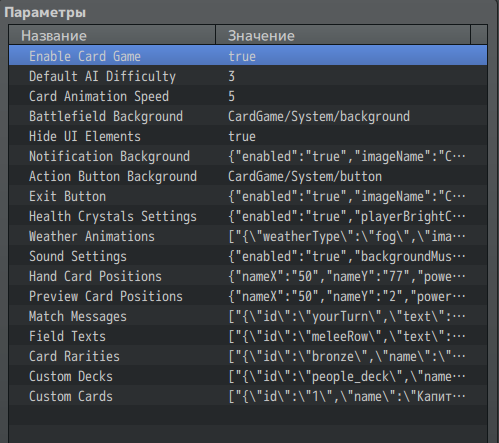Select the Sound Settings parameter
This screenshot has height=443, width=499.
248,255
